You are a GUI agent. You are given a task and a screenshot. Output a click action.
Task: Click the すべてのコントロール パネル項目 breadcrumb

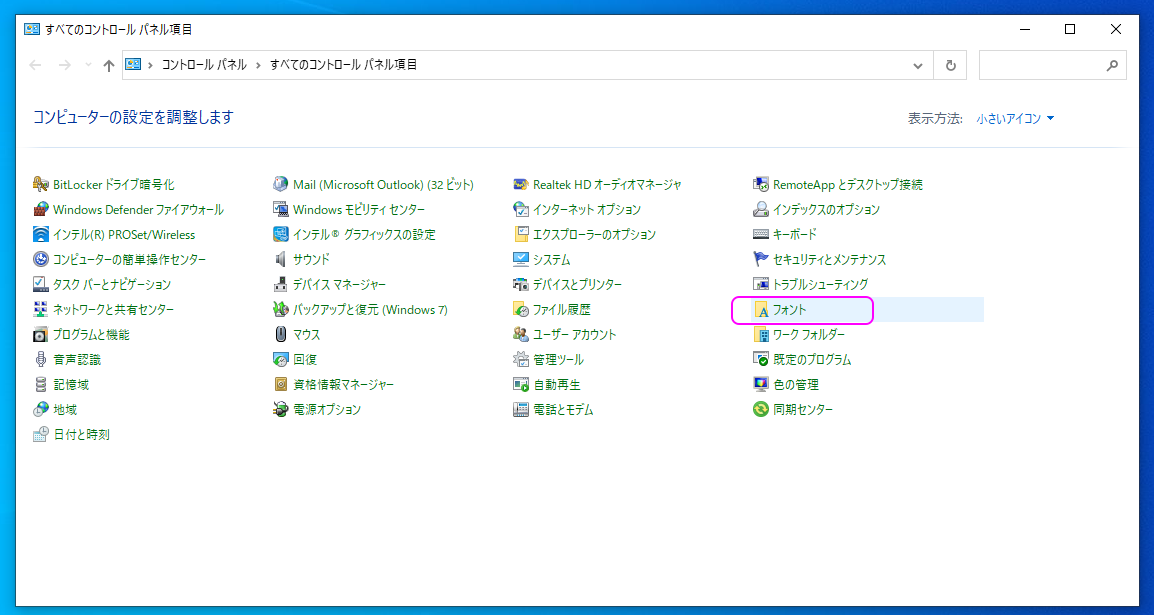tap(344, 65)
